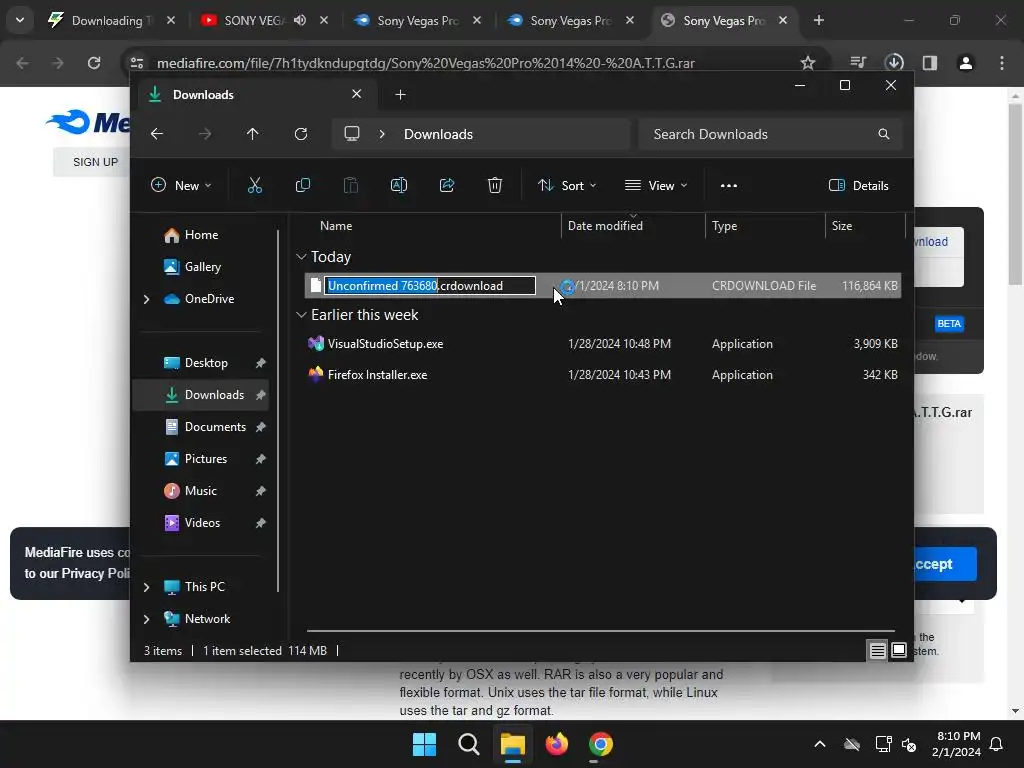Add a new File Explorer tab
This screenshot has width=1024, height=768.
400,95
